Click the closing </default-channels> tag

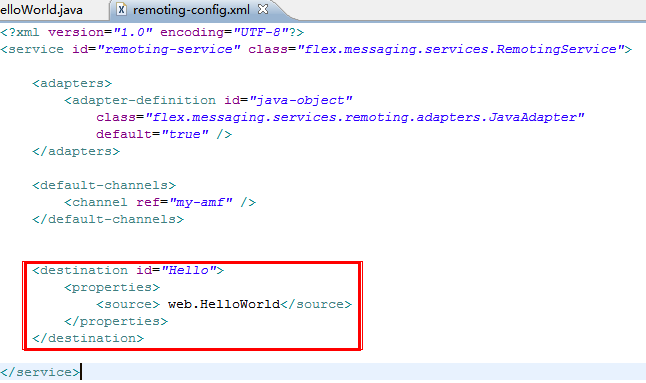(x=108, y=219)
